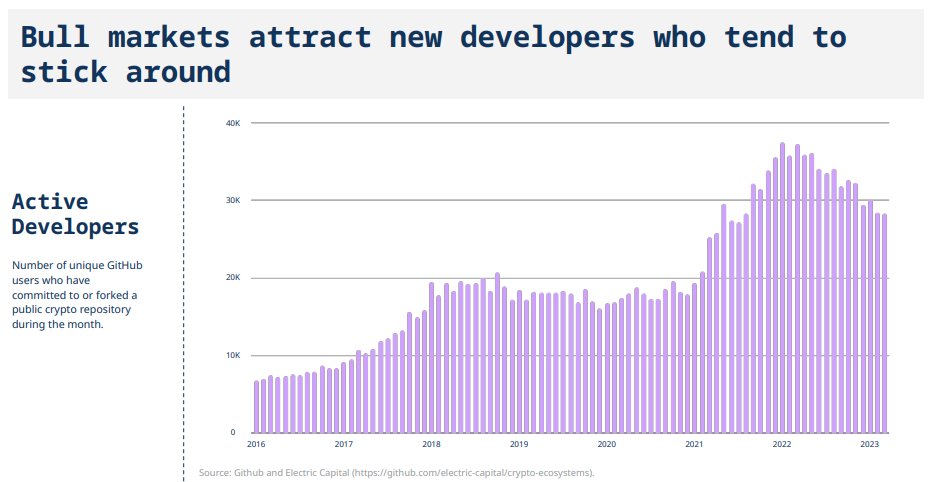Viewport: 935px width, 482px height.
Task: Click the 30K y-axis label
Action: [x=231, y=200]
